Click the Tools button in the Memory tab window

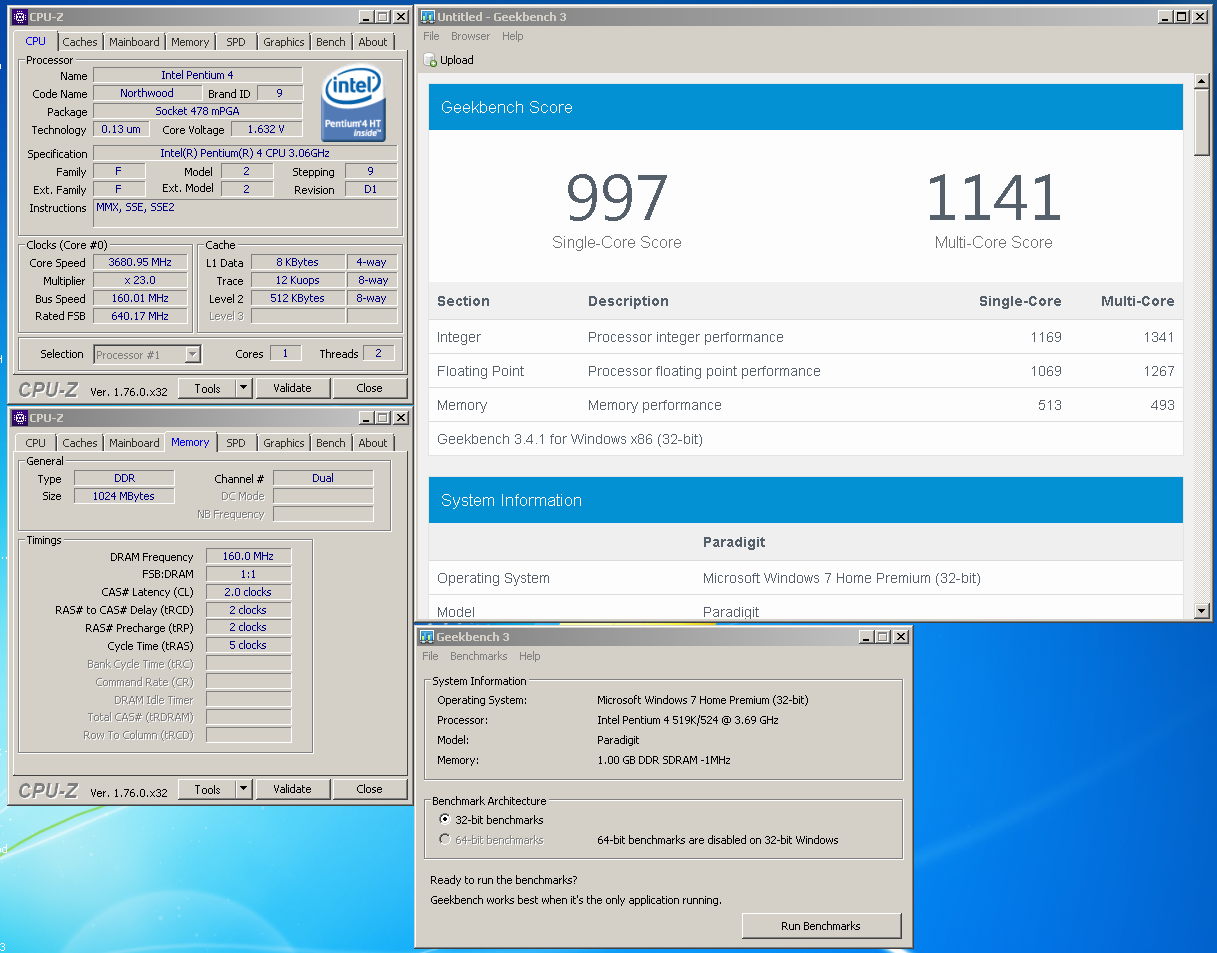point(207,789)
